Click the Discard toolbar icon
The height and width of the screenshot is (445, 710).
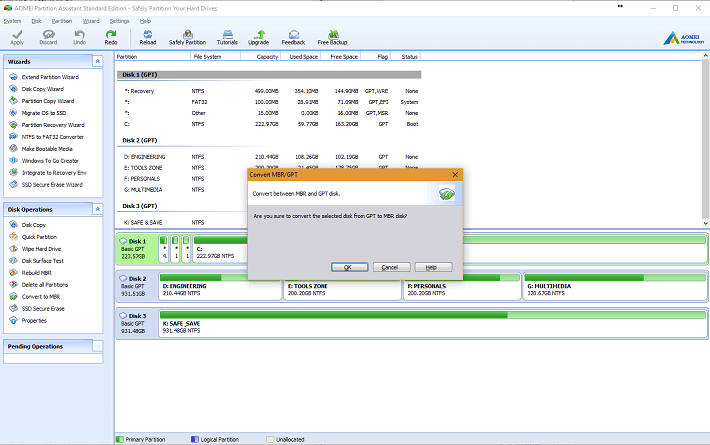click(48, 37)
